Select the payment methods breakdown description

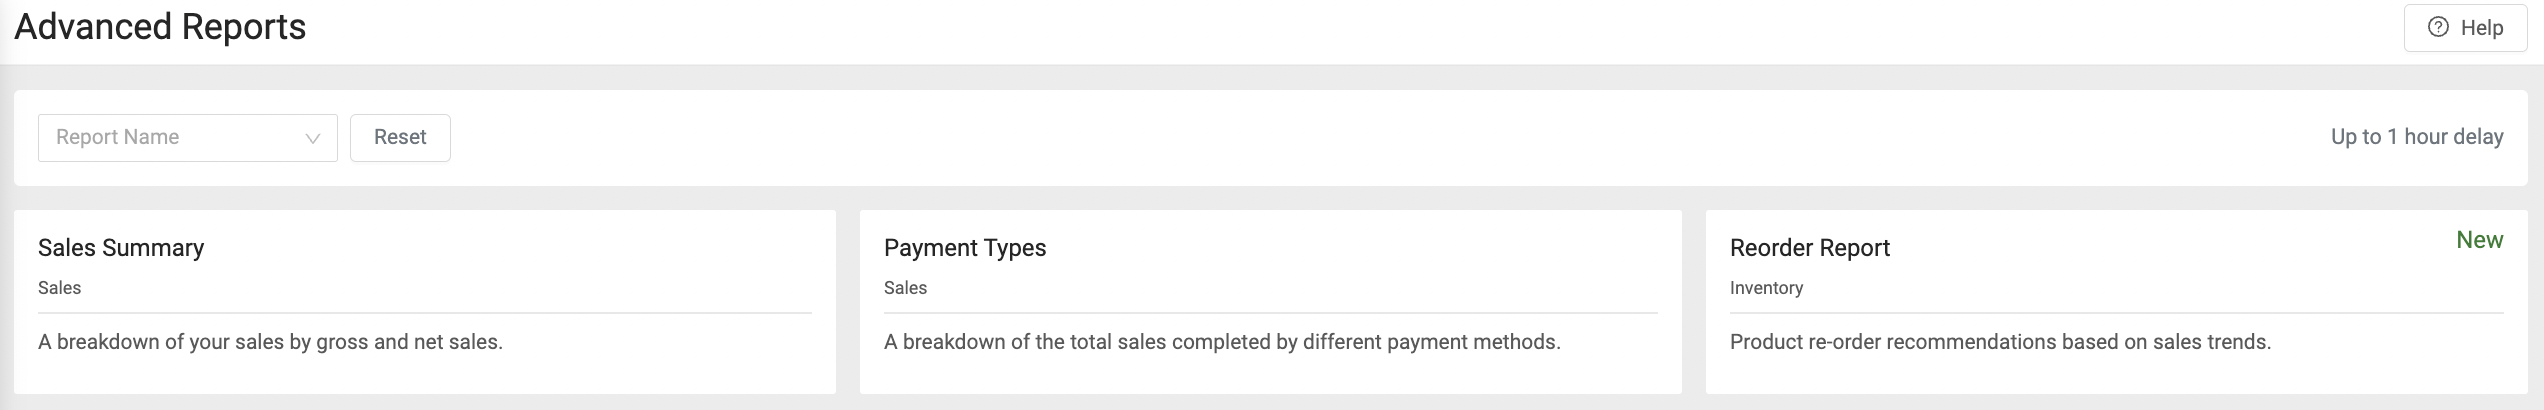pos(1222,342)
